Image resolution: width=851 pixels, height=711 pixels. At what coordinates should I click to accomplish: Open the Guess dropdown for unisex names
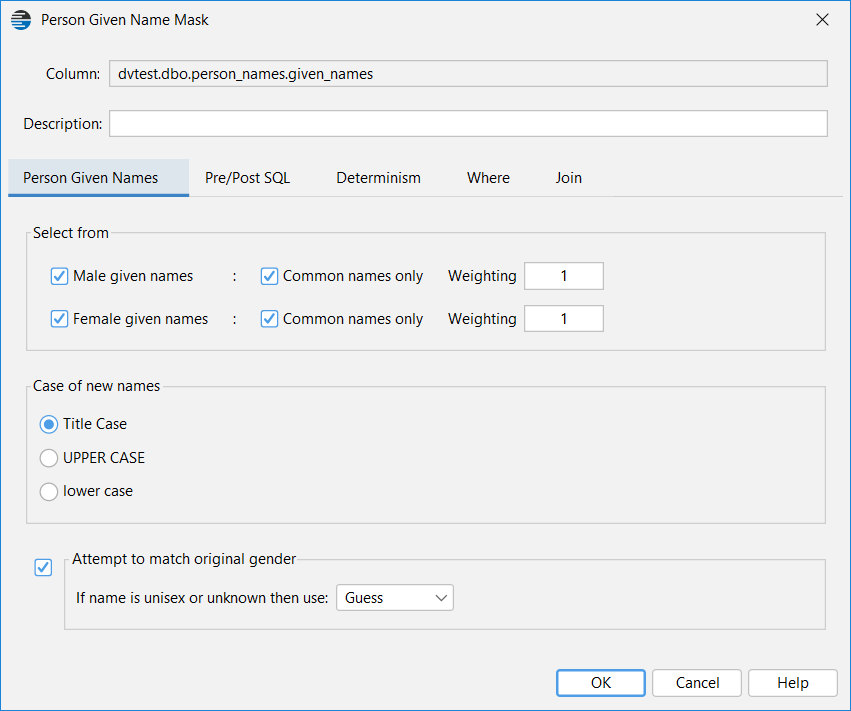pyautogui.click(x=395, y=598)
